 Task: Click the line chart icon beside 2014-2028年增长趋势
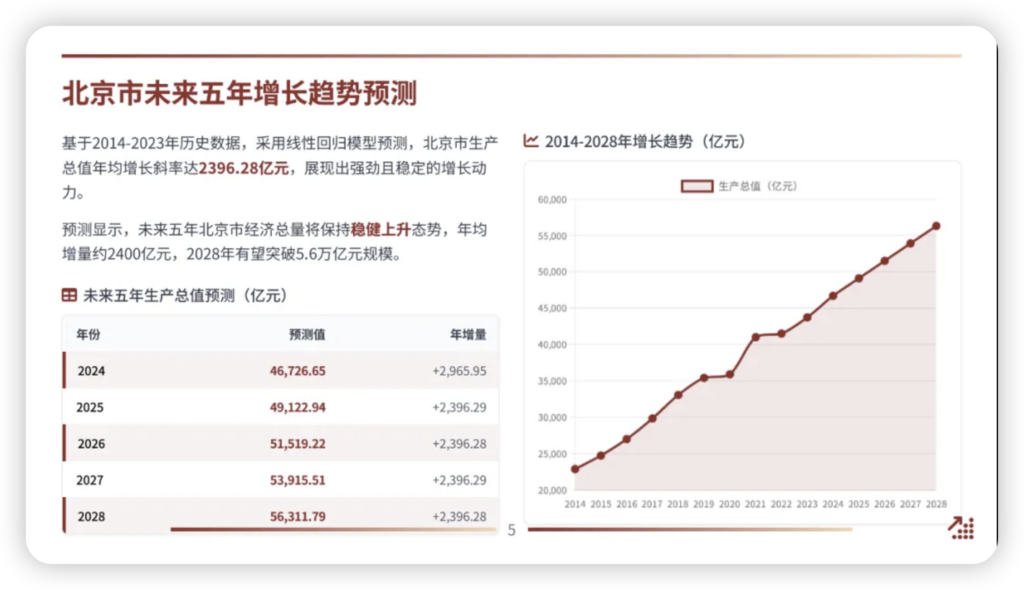532,142
